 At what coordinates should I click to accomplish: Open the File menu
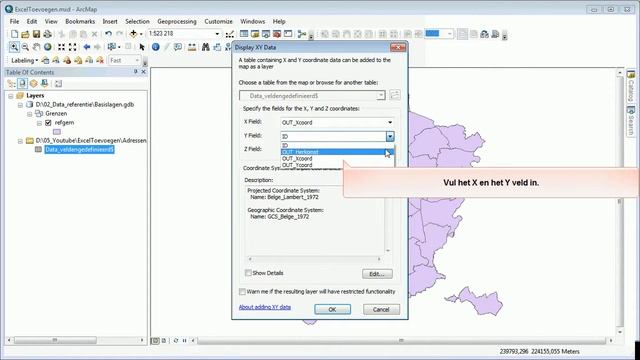[x=14, y=21]
